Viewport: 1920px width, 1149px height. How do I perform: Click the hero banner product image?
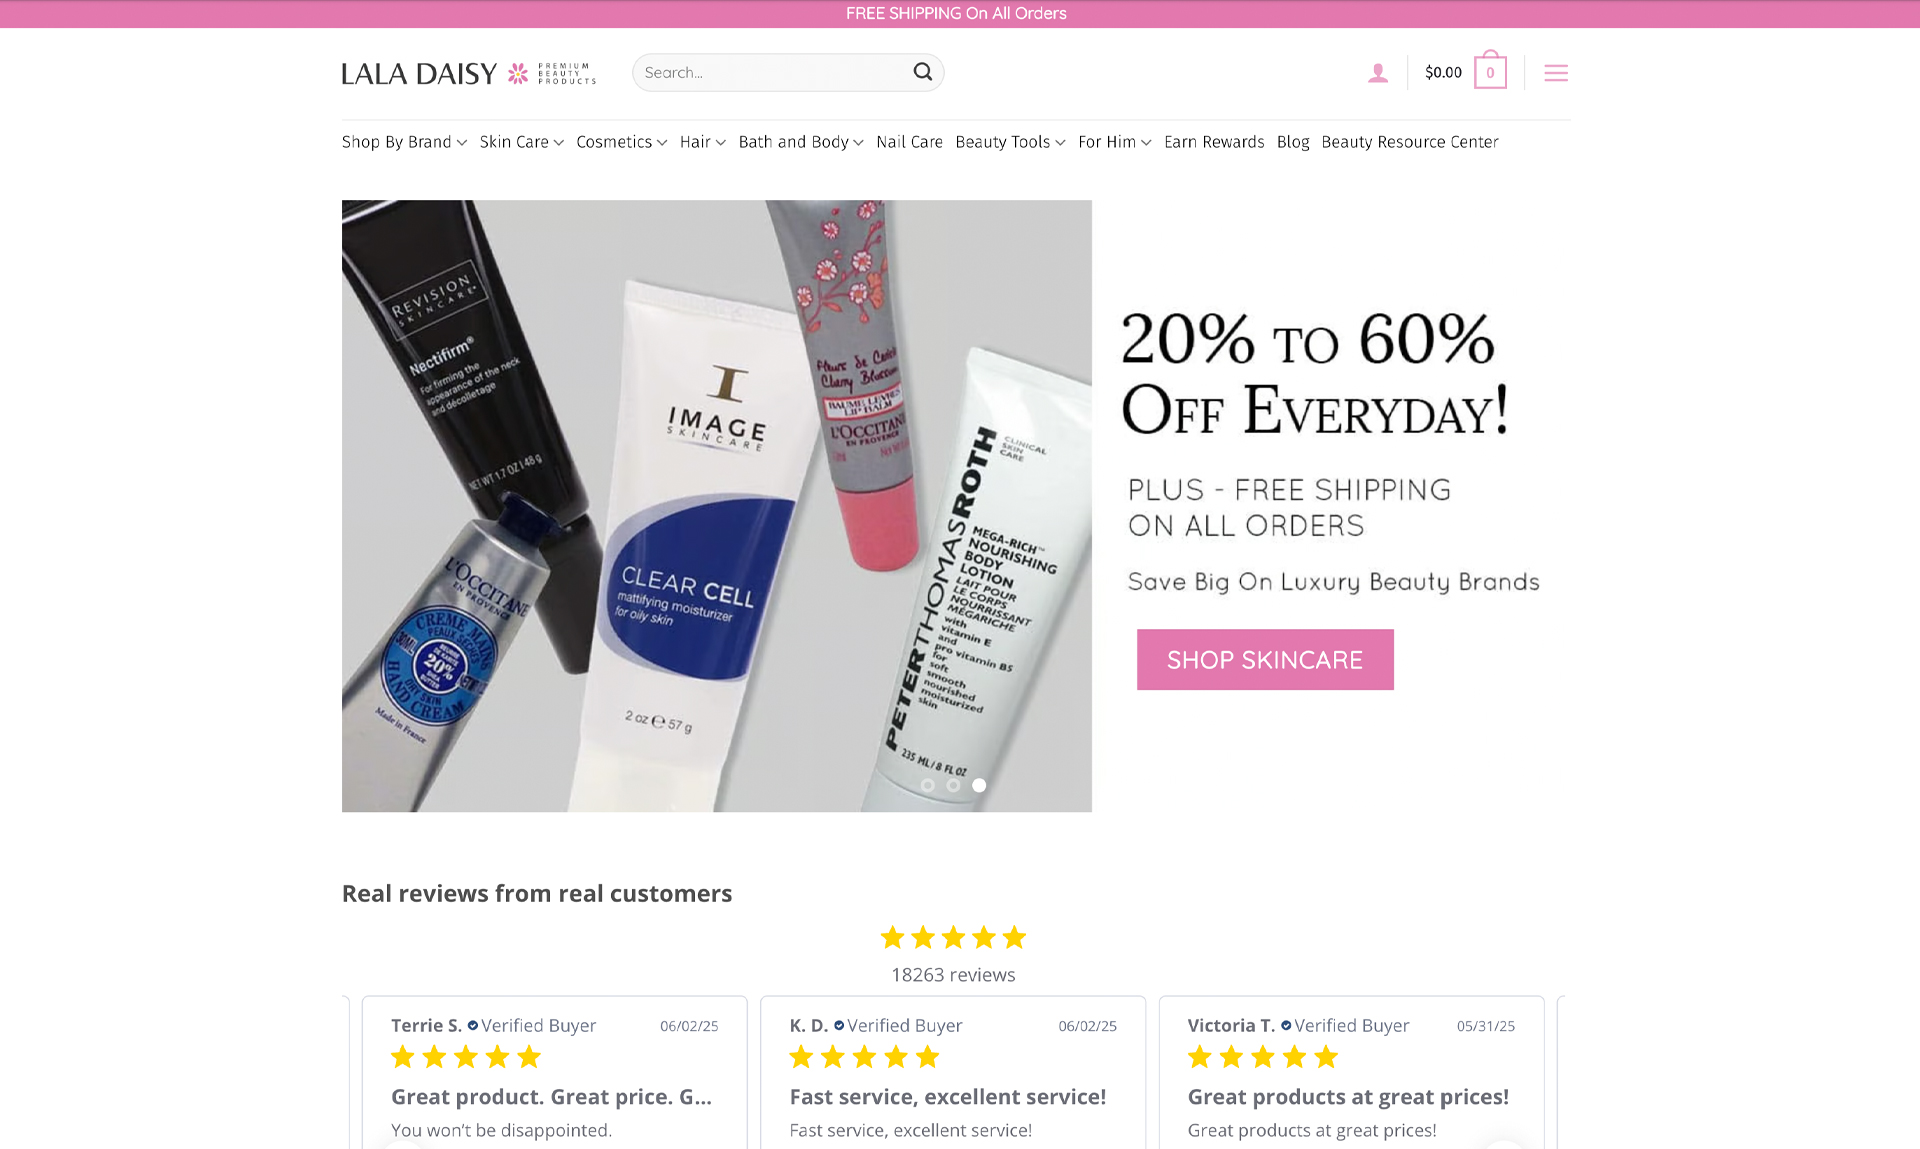pyautogui.click(x=717, y=506)
